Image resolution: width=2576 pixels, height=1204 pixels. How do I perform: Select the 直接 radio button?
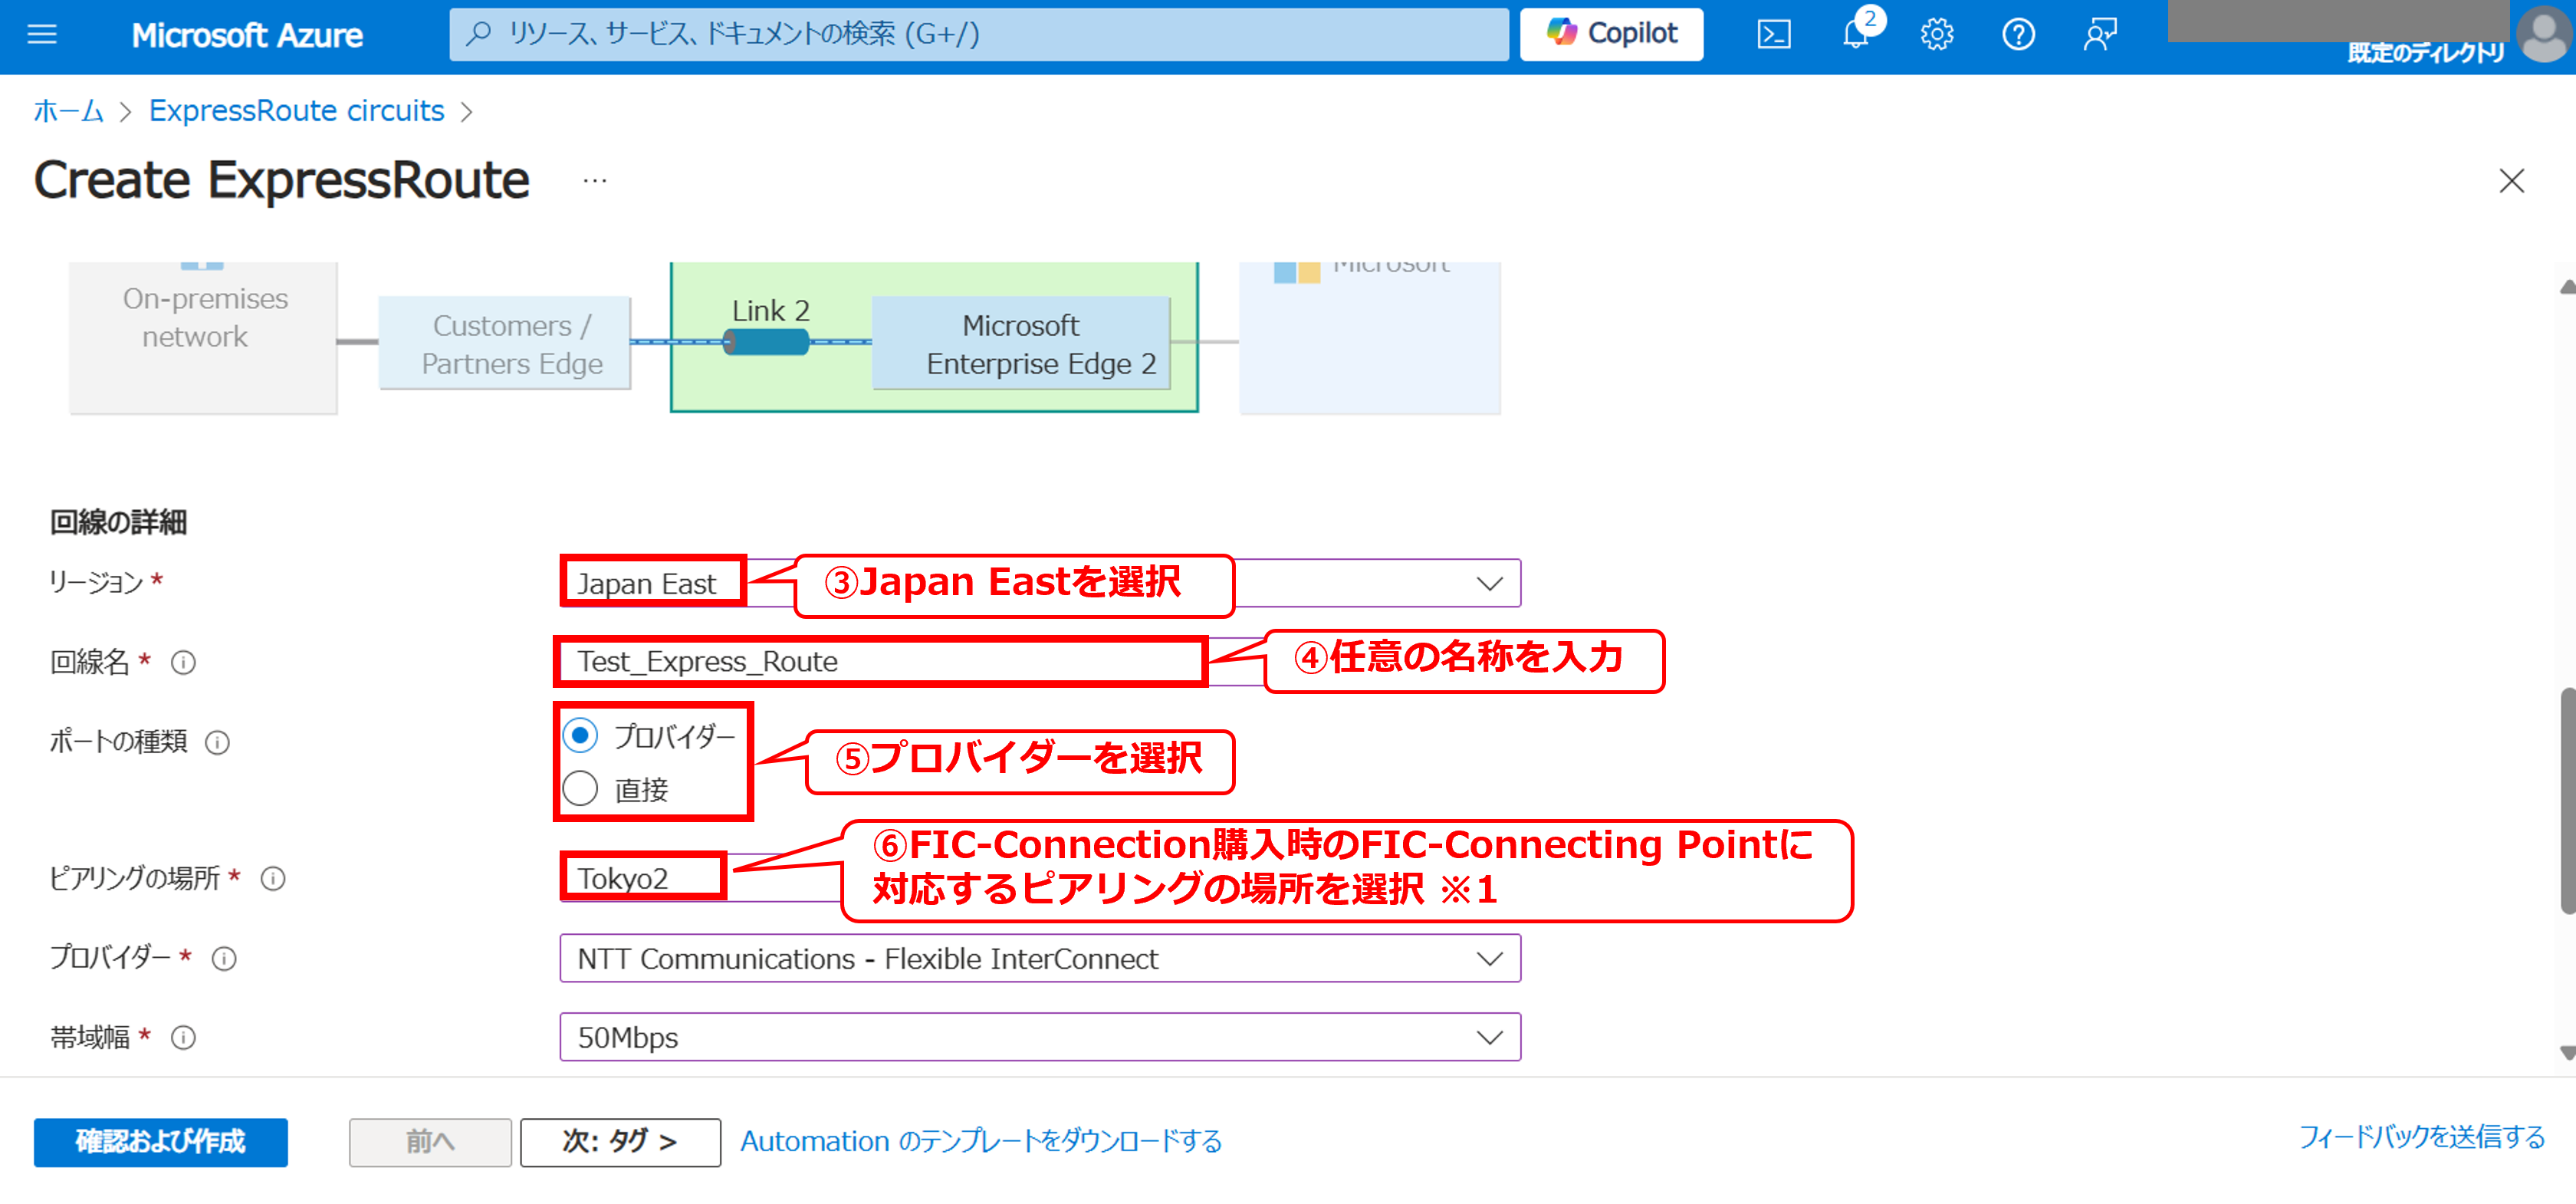tap(580, 789)
